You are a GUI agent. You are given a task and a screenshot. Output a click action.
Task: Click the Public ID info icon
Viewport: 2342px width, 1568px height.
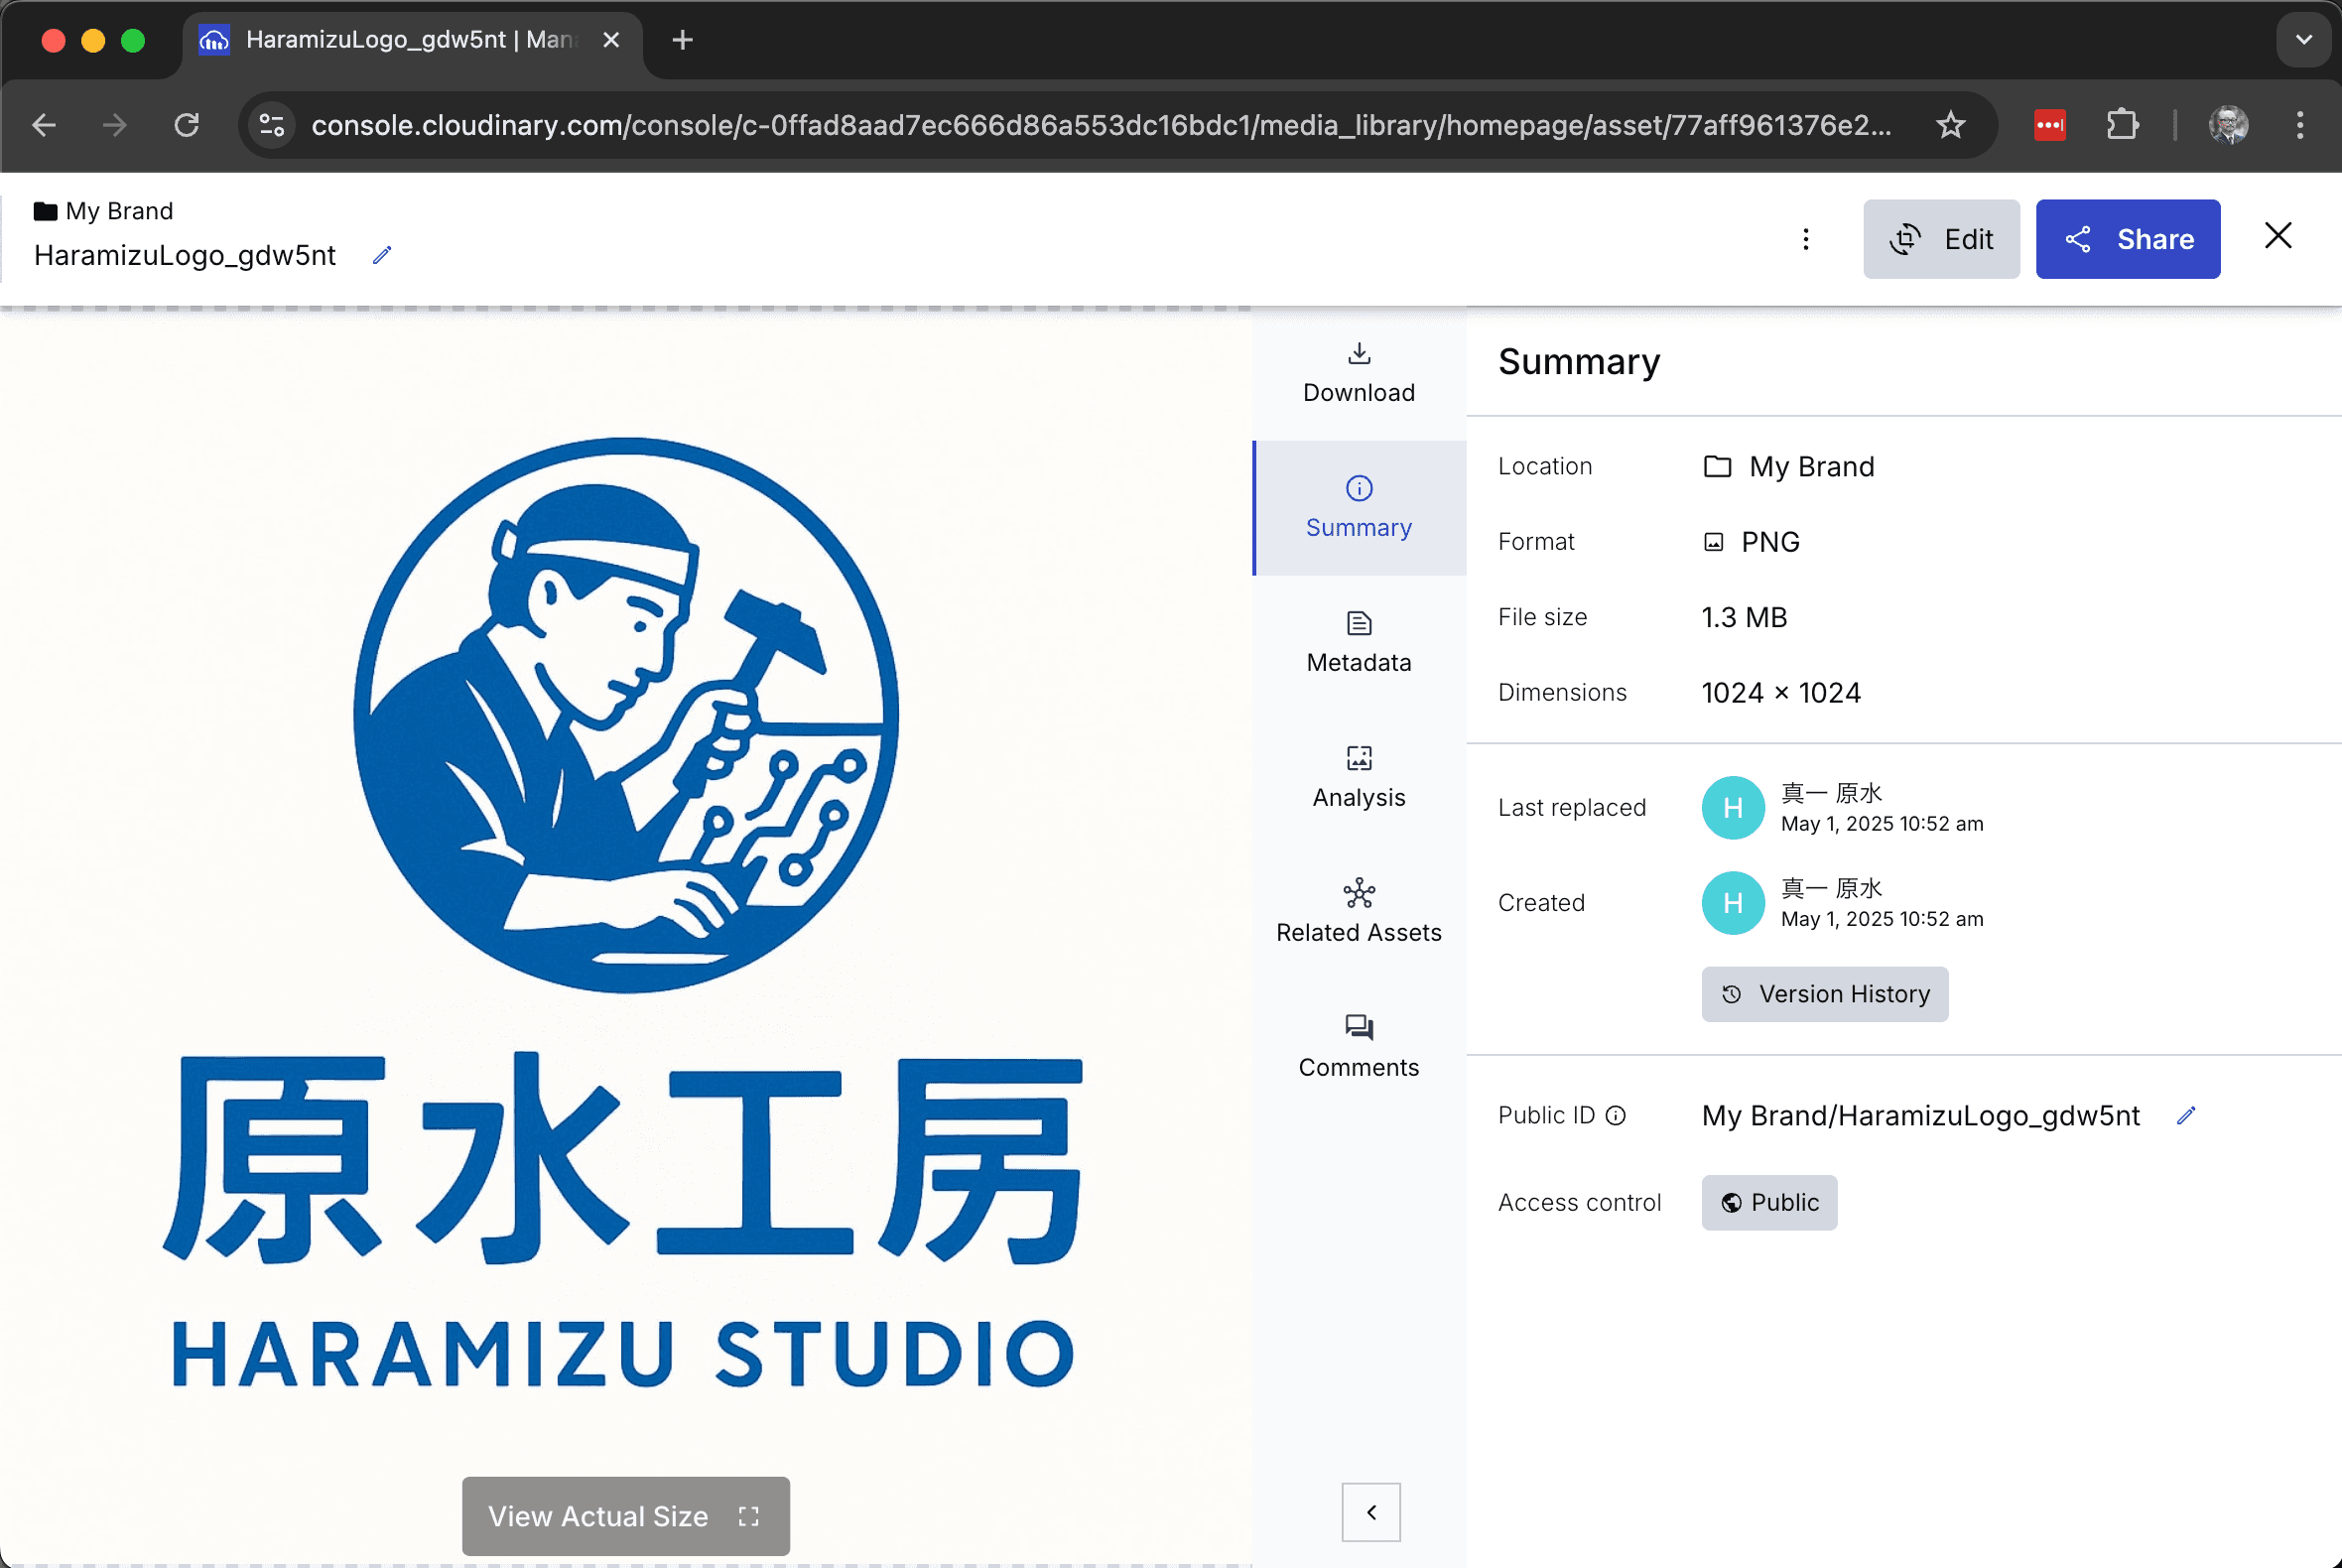(x=1616, y=1115)
